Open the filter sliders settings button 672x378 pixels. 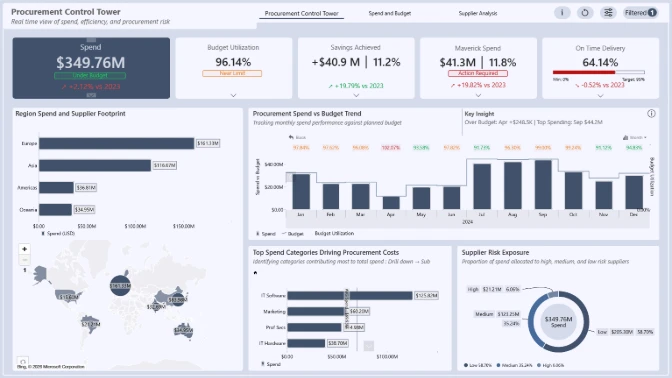click(x=608, y=13)
